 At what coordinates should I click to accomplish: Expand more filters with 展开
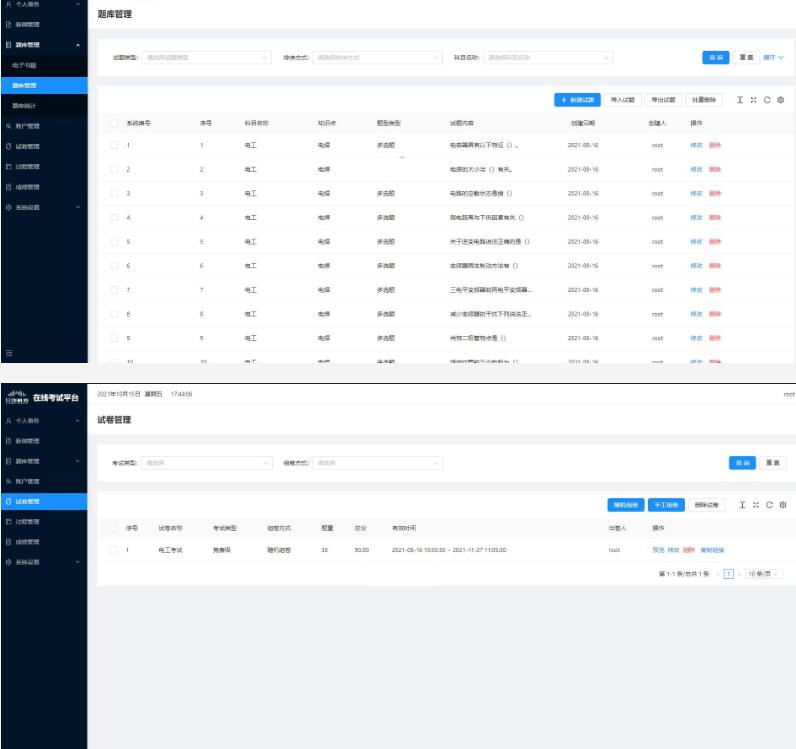point(774,58)
